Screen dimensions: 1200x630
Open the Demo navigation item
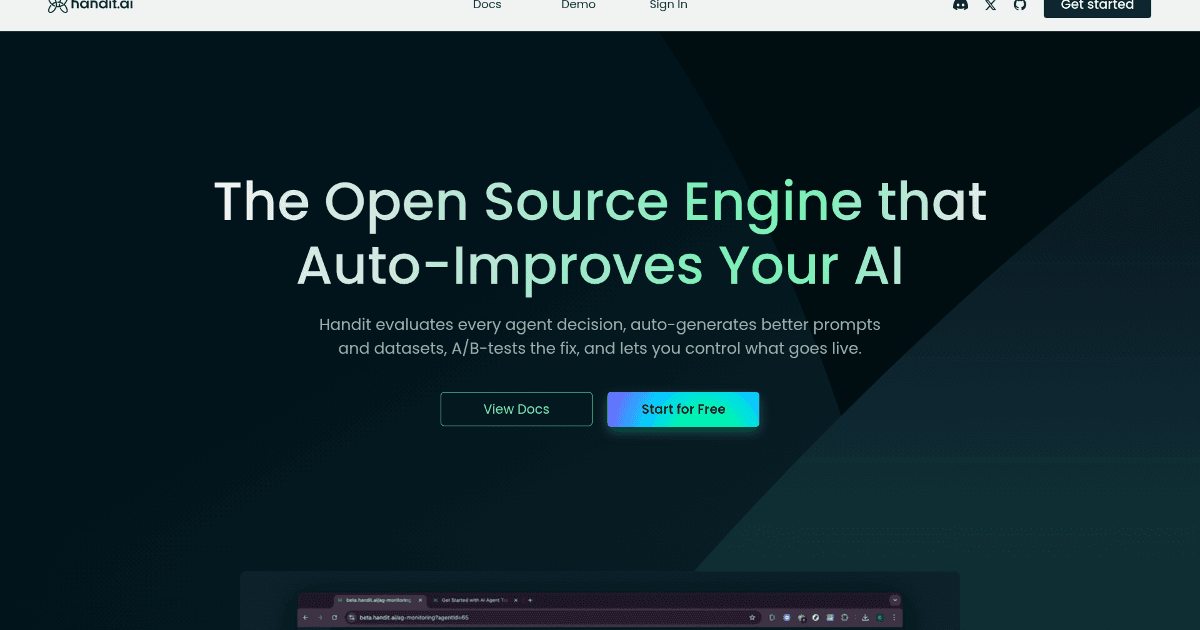pyautogui.click(x=578, y=5)
